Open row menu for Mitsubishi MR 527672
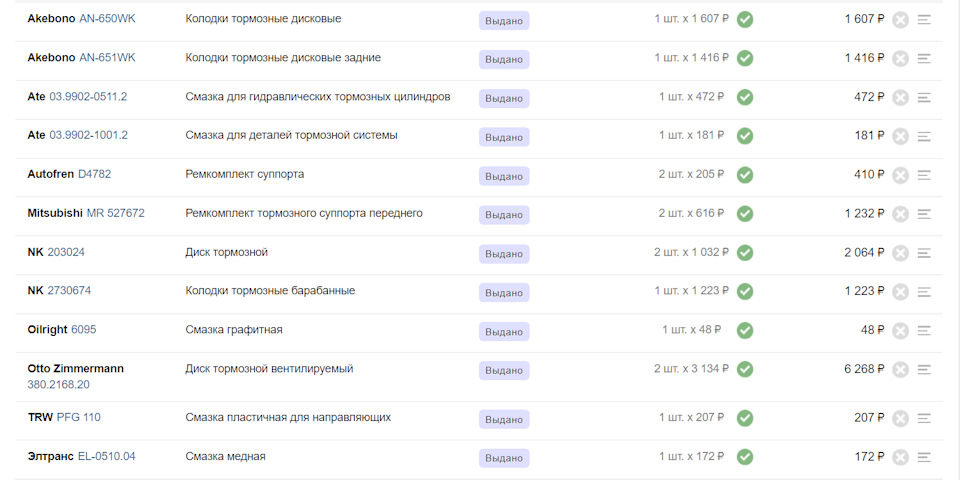 tap(924, 214)
